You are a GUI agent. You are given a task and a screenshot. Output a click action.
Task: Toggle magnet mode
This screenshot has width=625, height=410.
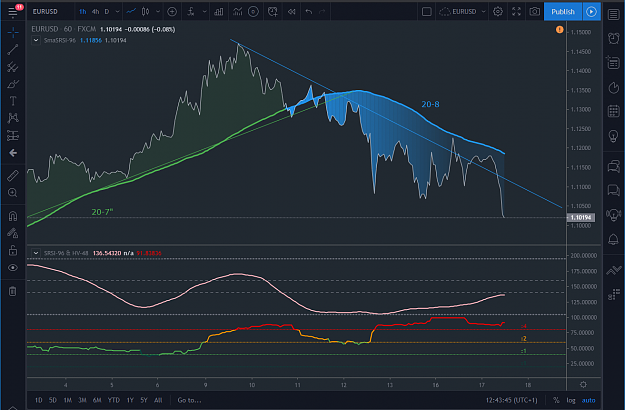point(13,216)
